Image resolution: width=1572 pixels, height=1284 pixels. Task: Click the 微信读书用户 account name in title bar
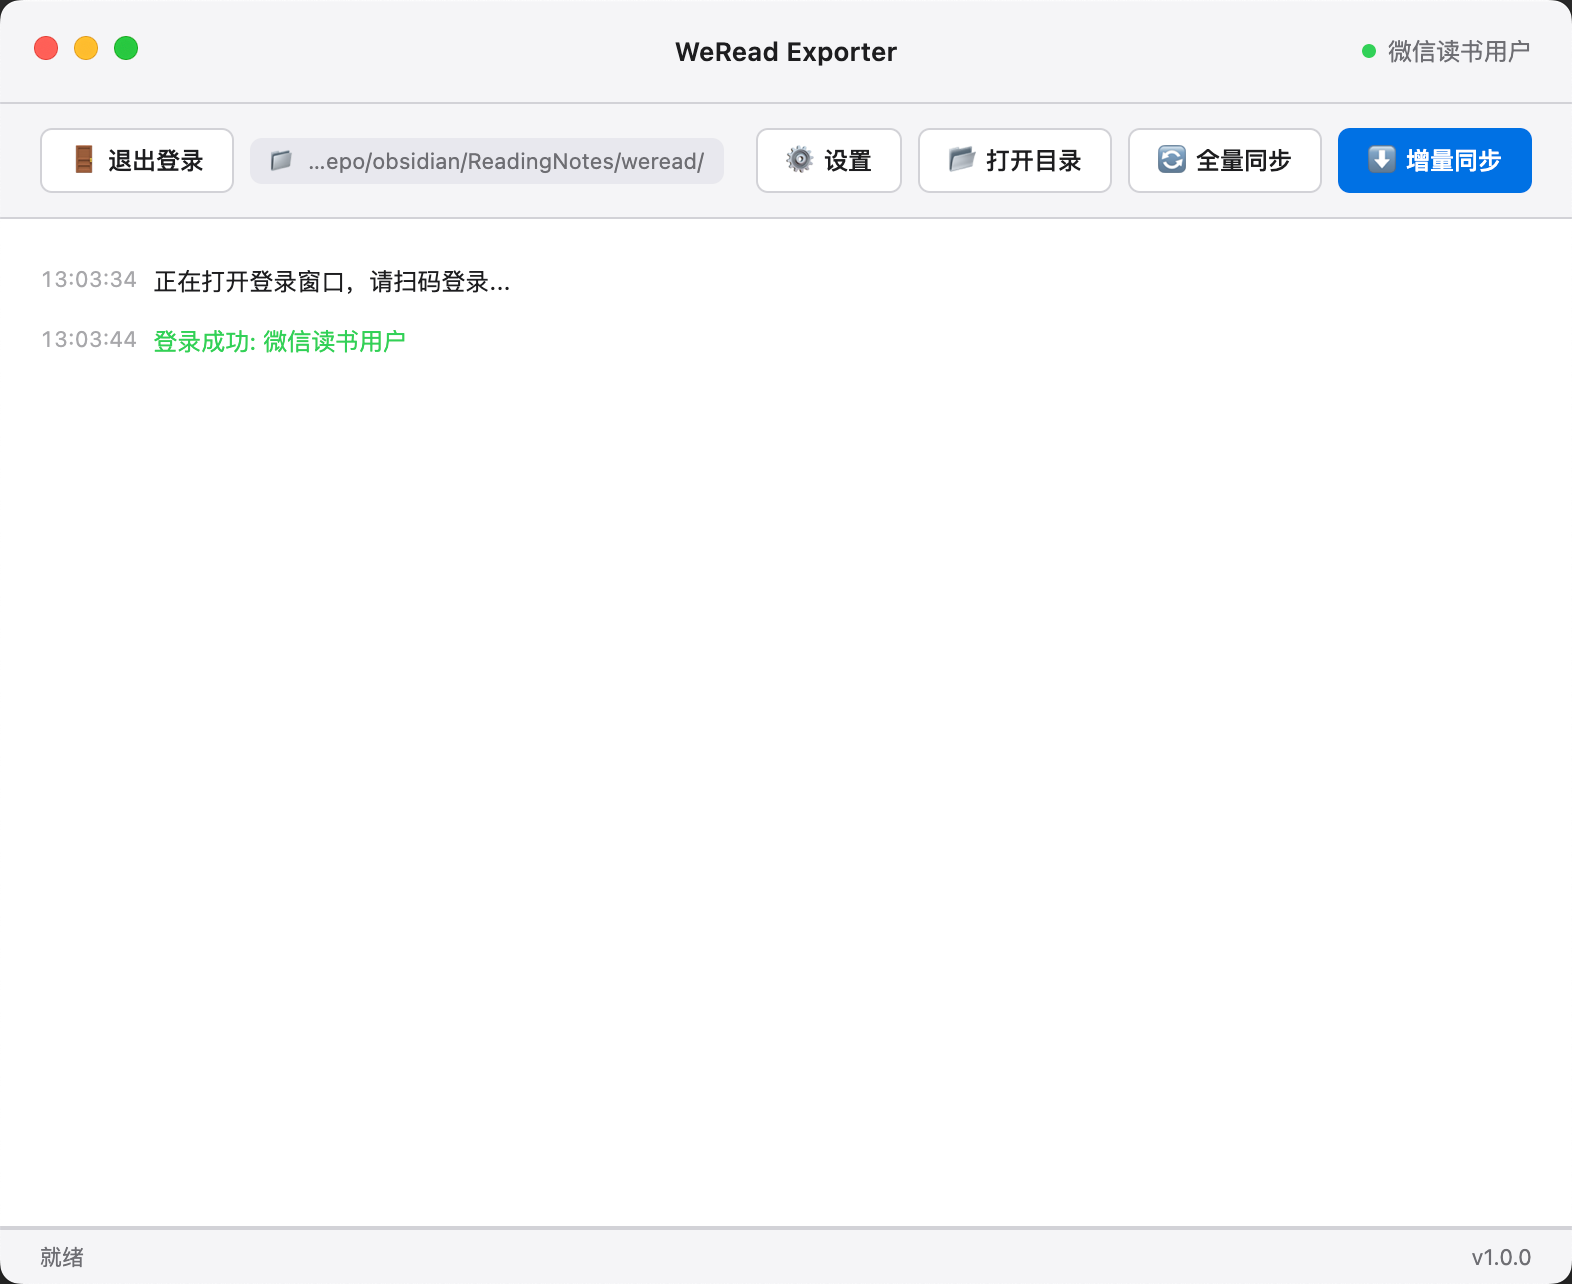tap(1459, 51)
